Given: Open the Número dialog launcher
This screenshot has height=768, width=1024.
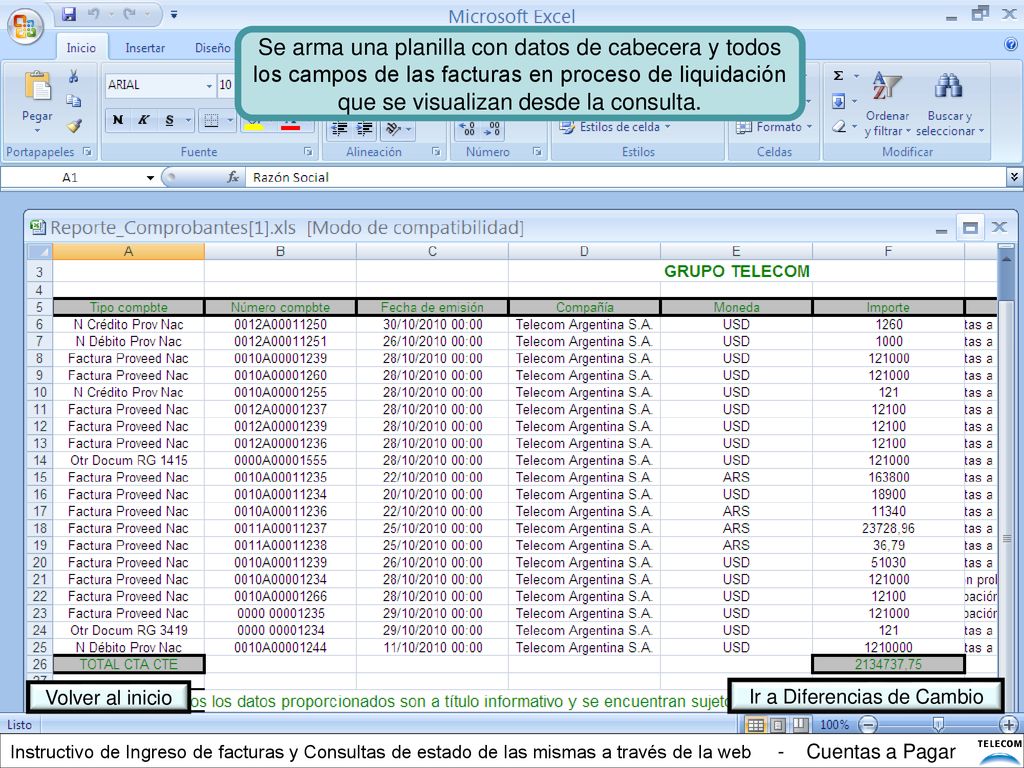Looking at the screenshot, I should pos(537,152).
